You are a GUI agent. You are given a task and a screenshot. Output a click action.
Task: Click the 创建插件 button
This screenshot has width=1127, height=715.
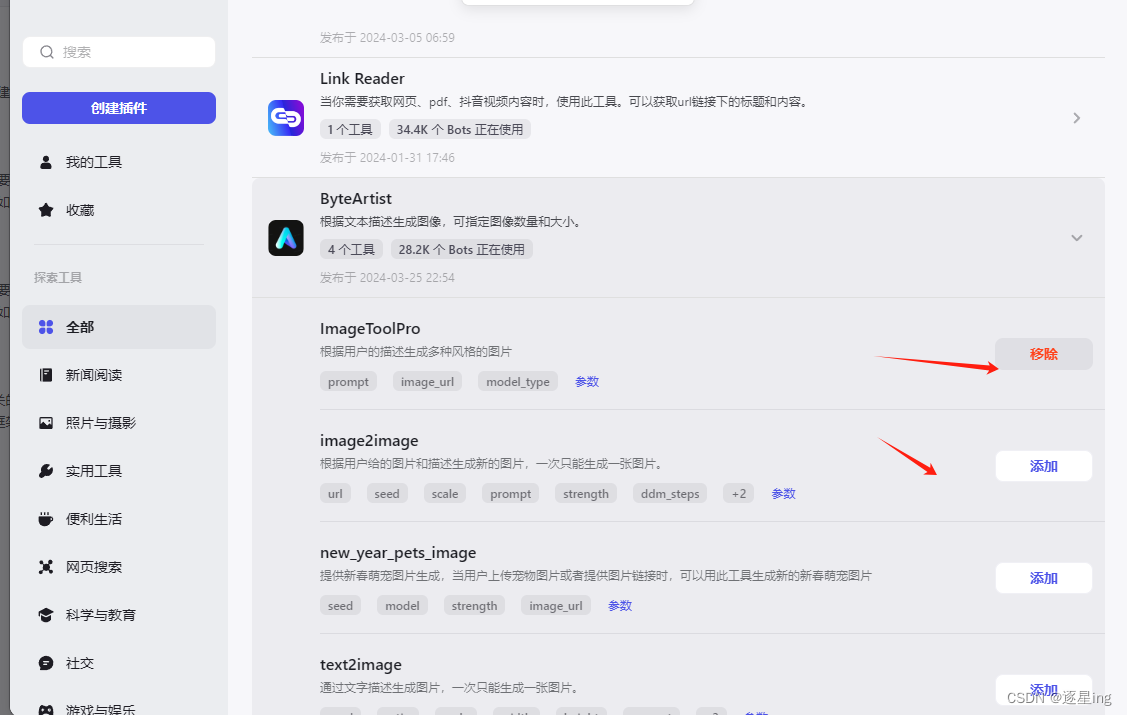click(x=119, y=108)
